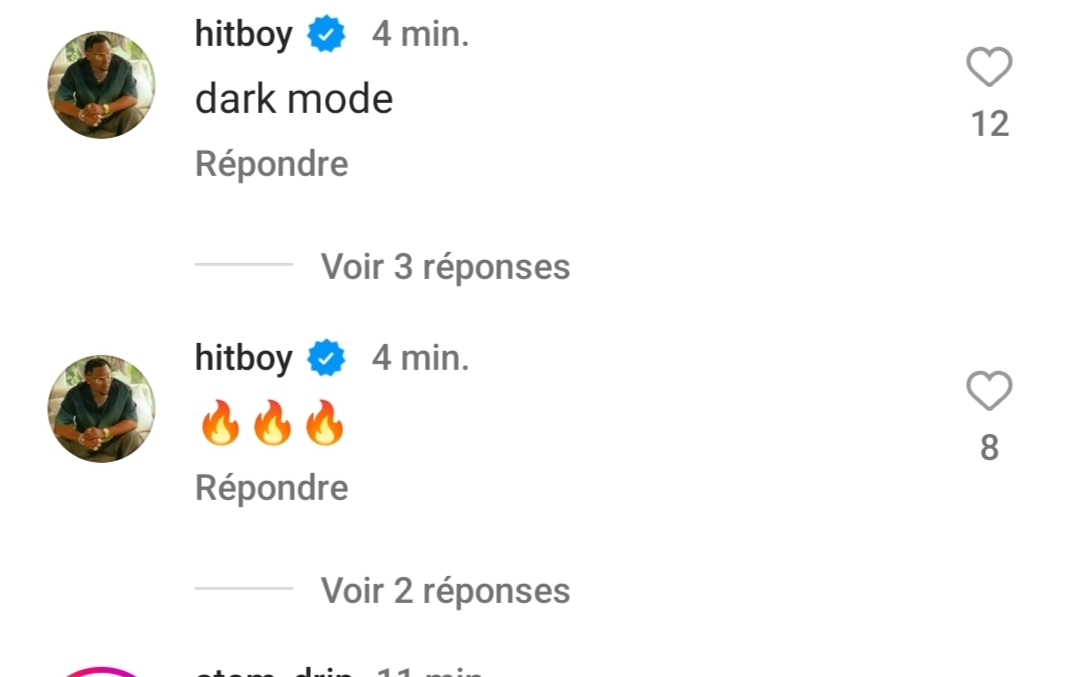Tap the "dark mode" comment text

pyautogui.click(x=294, y=99)
